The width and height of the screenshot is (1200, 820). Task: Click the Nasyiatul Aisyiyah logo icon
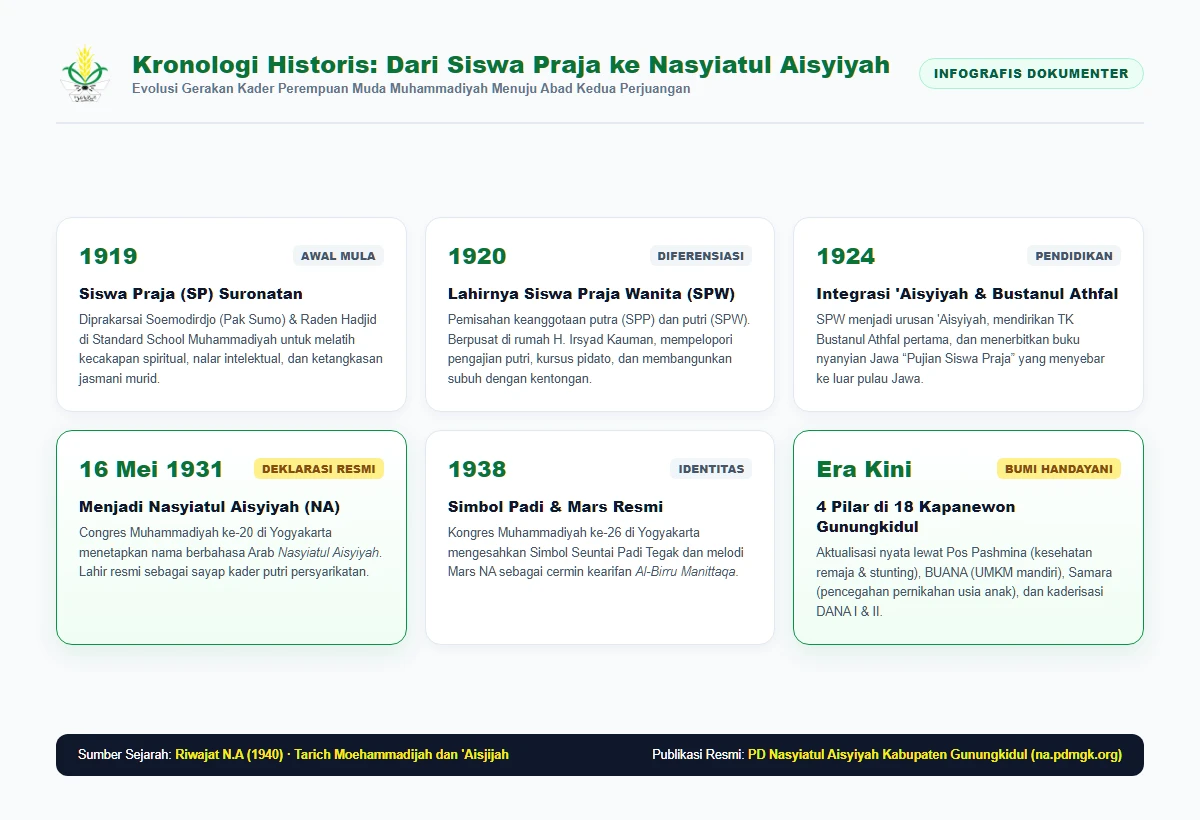(85, 73)
